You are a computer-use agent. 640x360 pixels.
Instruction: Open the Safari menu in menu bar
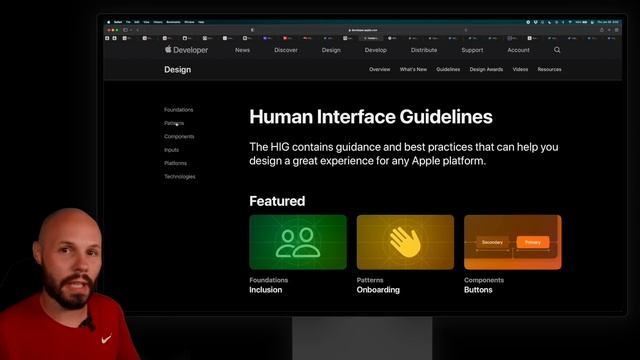pos(118,22)
